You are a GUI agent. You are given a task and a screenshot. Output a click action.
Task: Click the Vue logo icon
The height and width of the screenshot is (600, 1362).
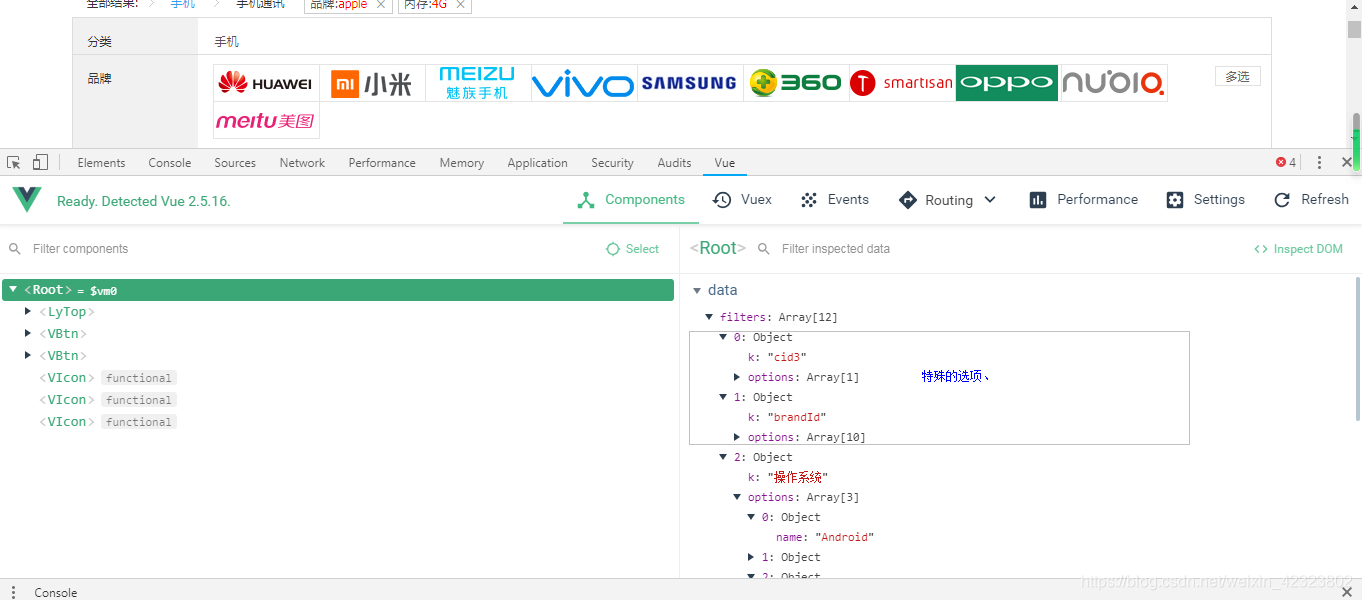click(x=27, y=200)
